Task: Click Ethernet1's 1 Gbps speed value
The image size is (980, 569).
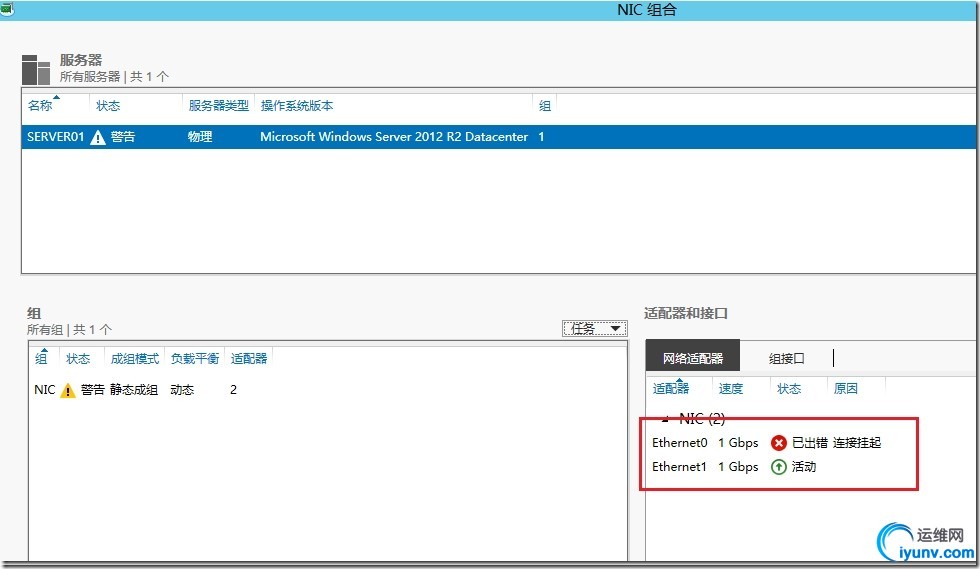Action: click(x=738, y=466)
